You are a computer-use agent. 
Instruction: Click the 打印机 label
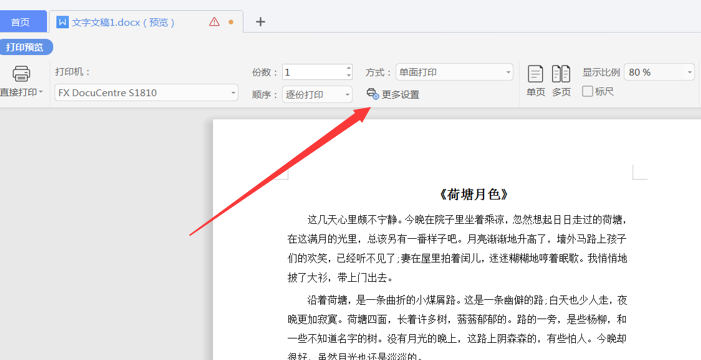tap(73, 72)
